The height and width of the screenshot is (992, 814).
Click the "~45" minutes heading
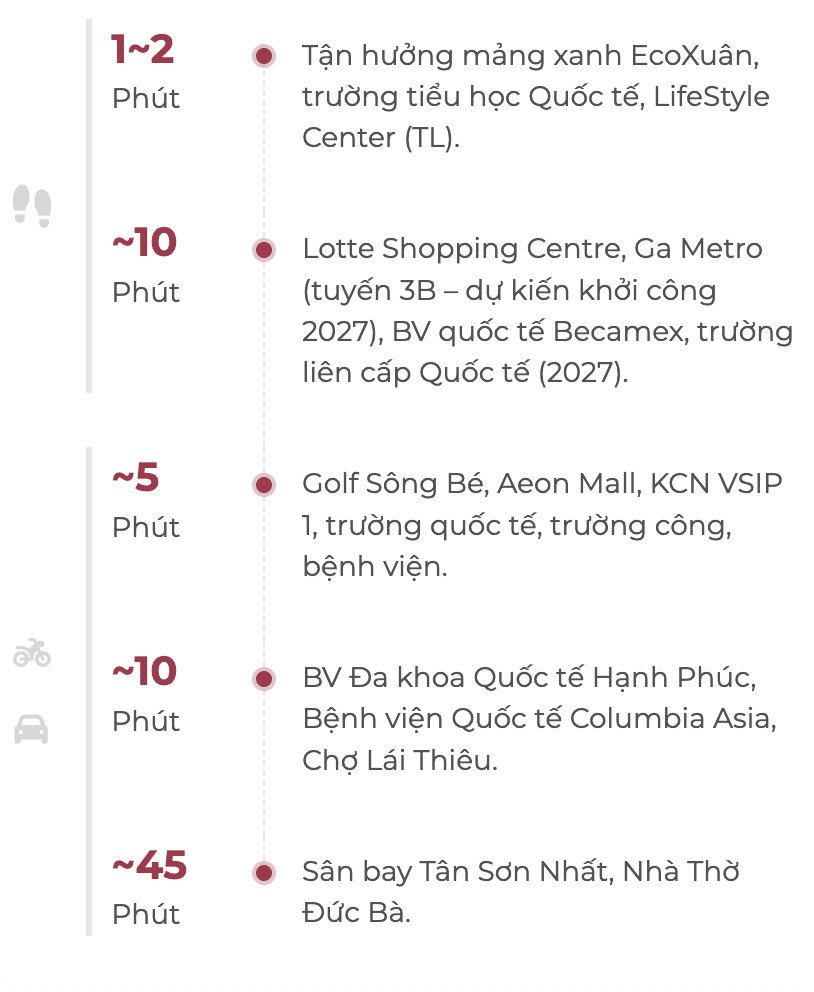tap(150, 865)
